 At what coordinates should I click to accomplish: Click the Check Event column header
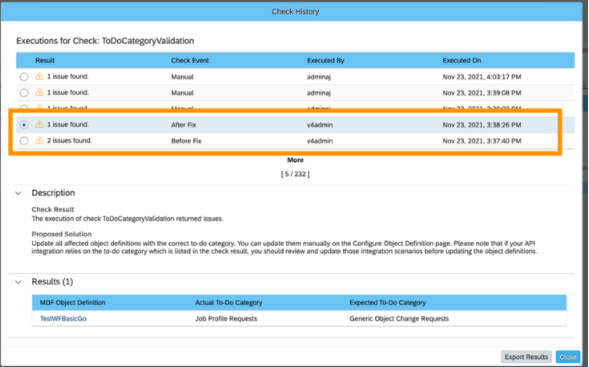[x=190, y=60]
